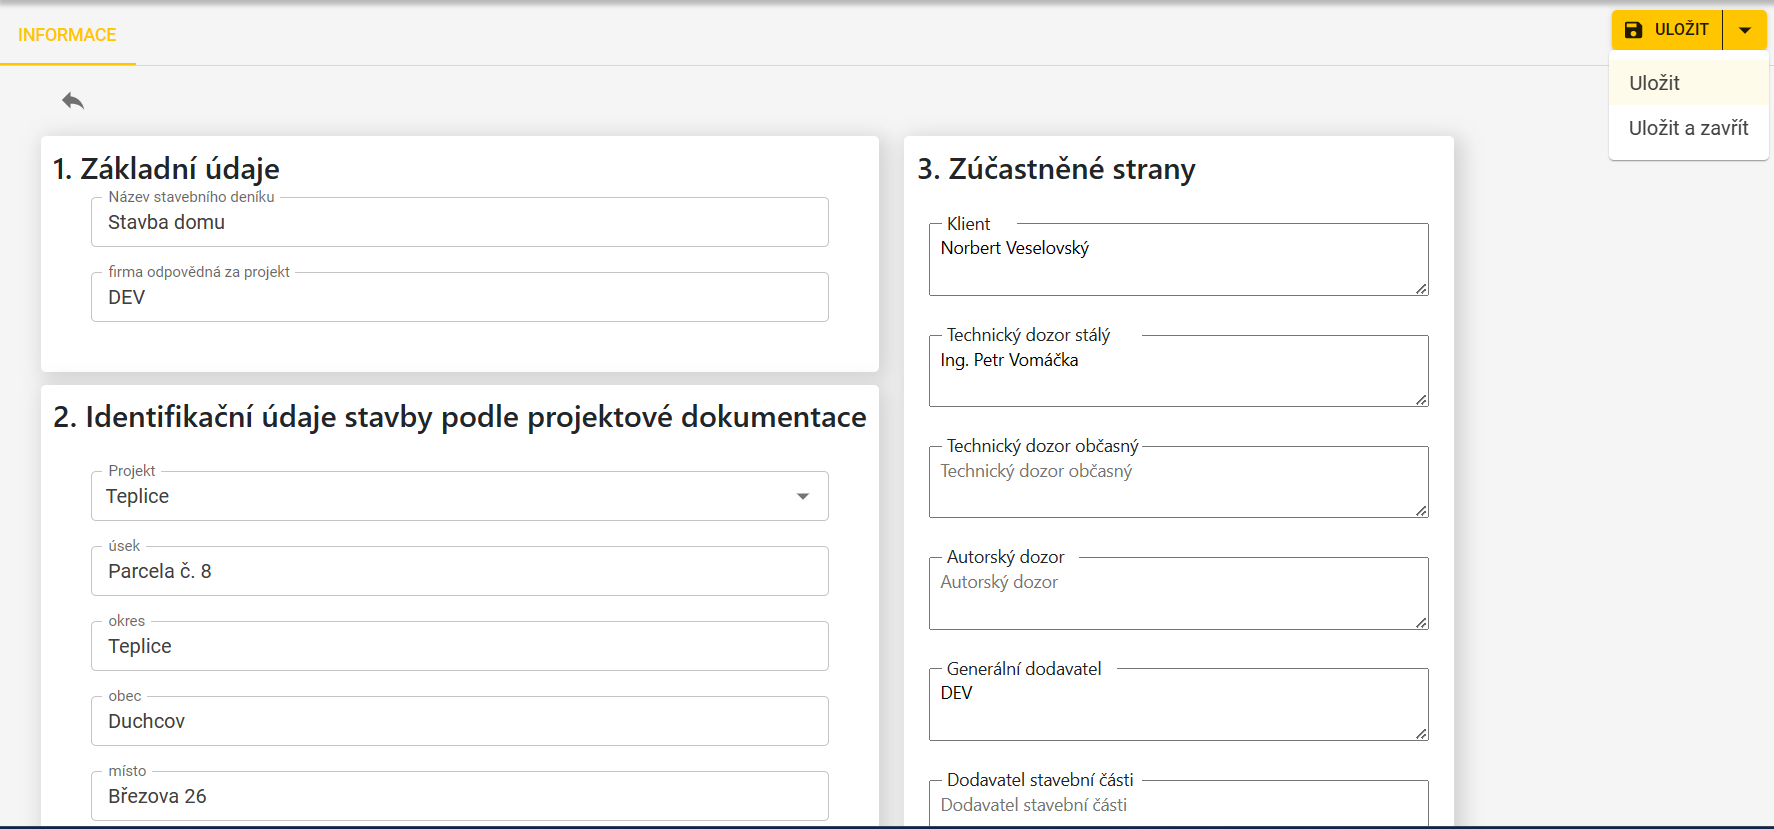The image size is (1774, 829).
Task: Open the Projekt dropdown showing Teplice
Action: click(x=459, y=496)
